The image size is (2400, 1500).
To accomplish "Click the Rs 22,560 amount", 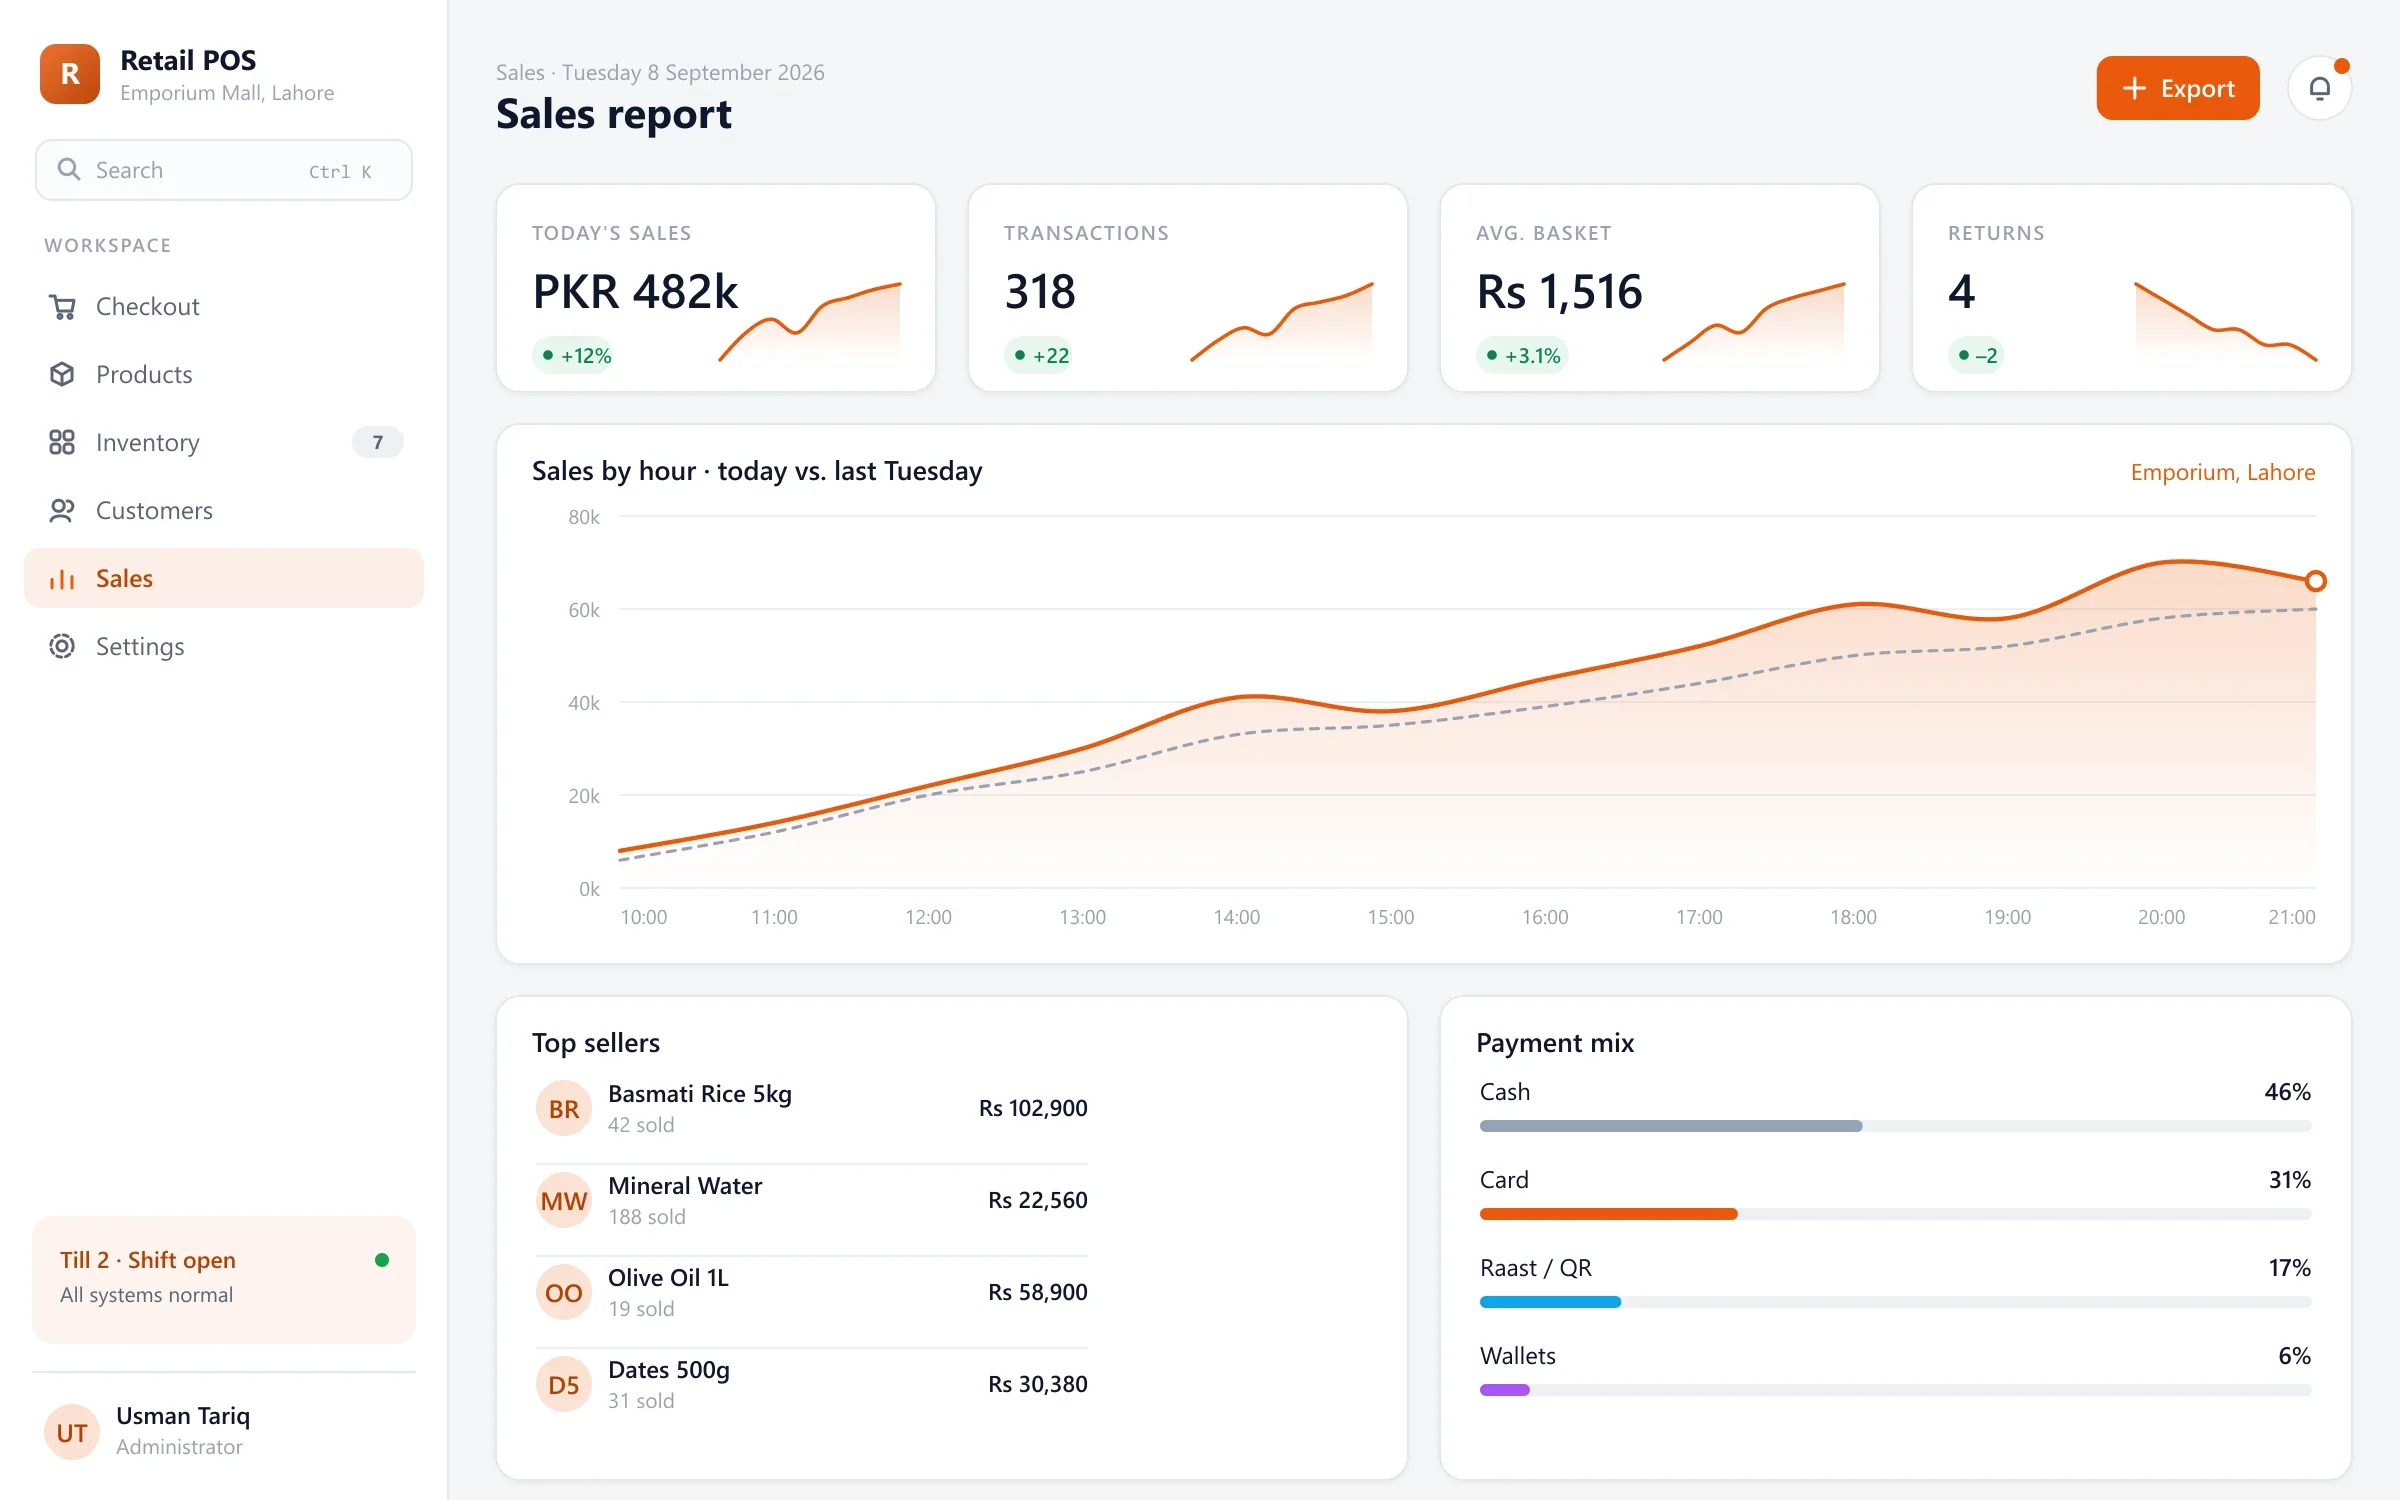I will click(1038, 1200).
